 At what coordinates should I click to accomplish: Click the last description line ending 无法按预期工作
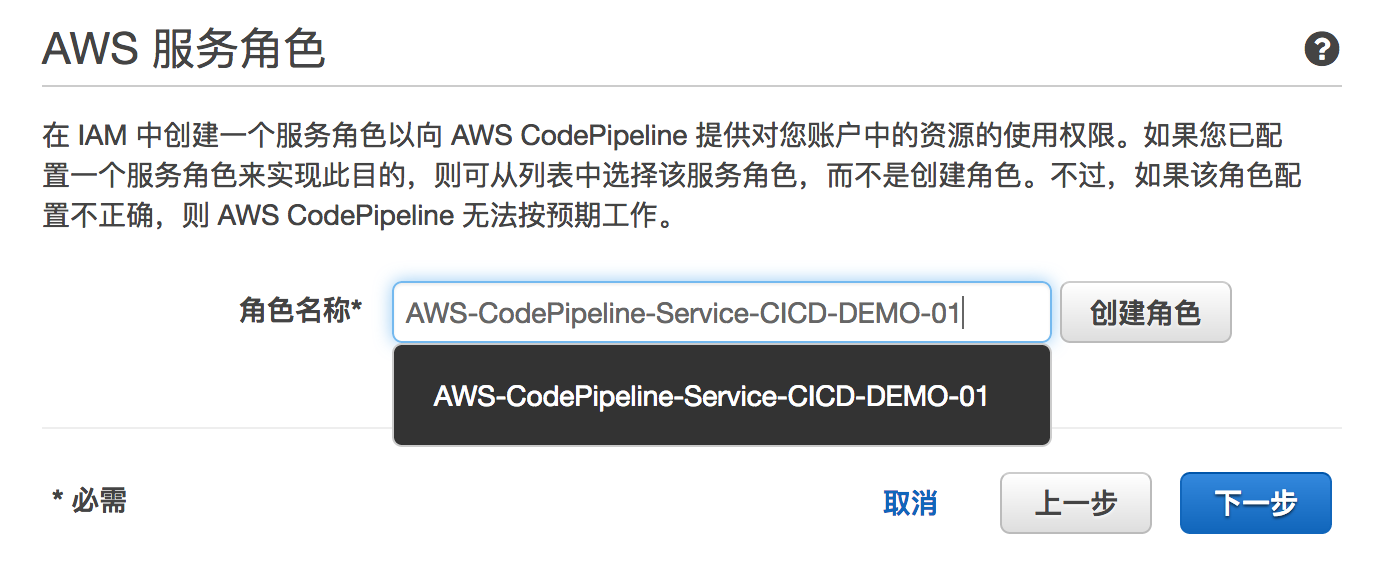[x=360, y=216]
